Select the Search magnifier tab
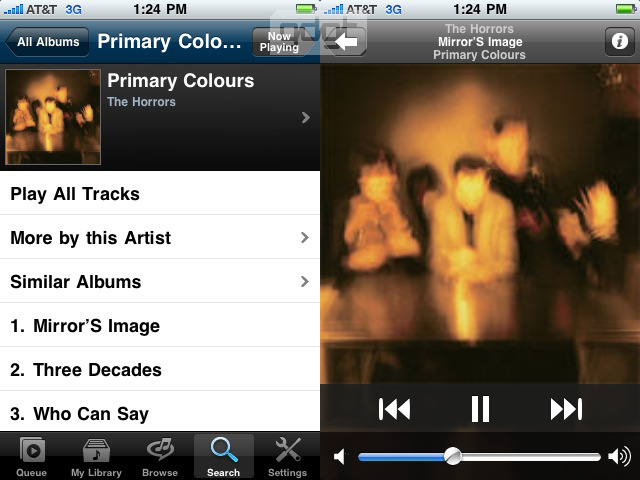The height and width of the screenshot is (480, 640). [x=224, y=457]
